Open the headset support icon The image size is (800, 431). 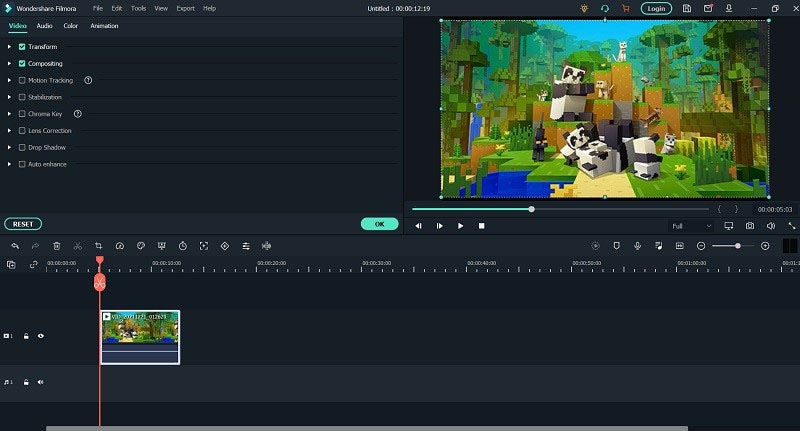605,8
